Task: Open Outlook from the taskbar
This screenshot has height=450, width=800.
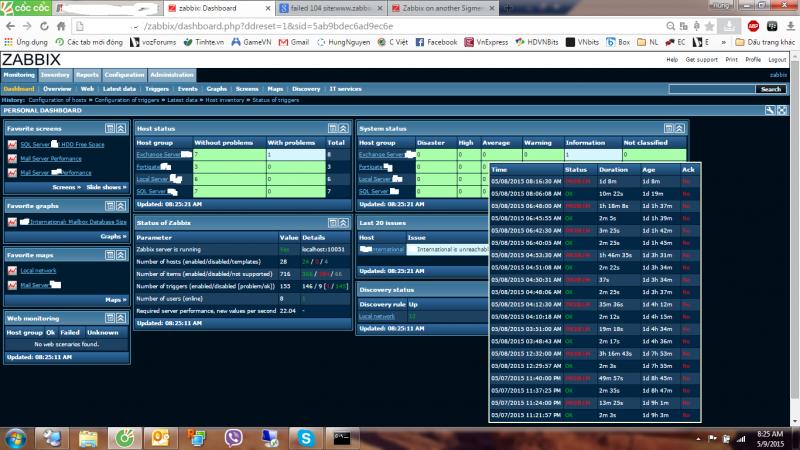Action: click(x=160, y=438)
